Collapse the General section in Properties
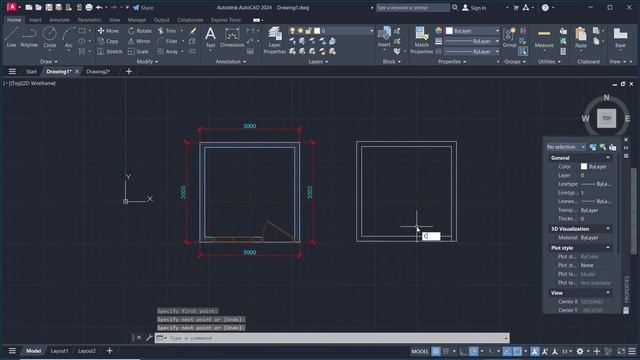 click(x=608, y=158)
